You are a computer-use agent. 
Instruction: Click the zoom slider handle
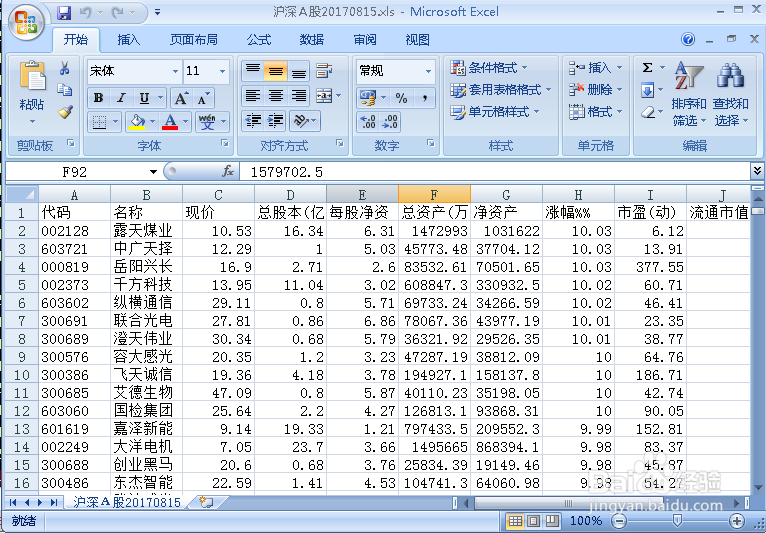click(x=677, y=521)
